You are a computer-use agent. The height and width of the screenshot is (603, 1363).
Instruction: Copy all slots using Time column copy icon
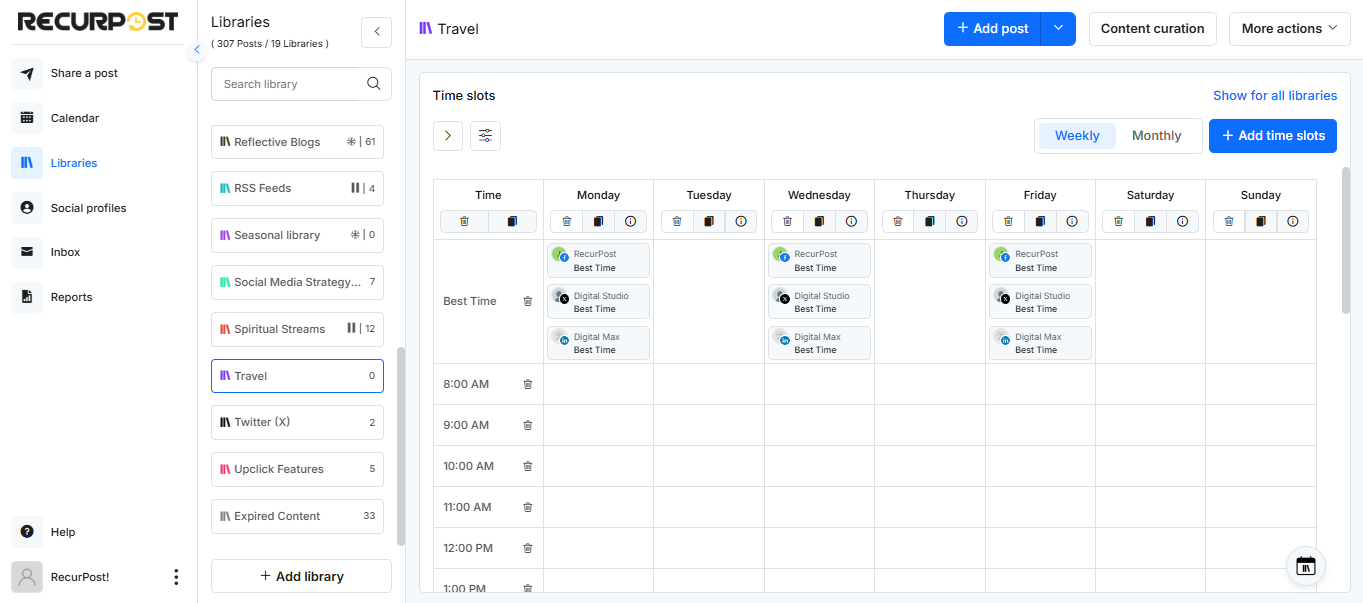tap(513, 221)
